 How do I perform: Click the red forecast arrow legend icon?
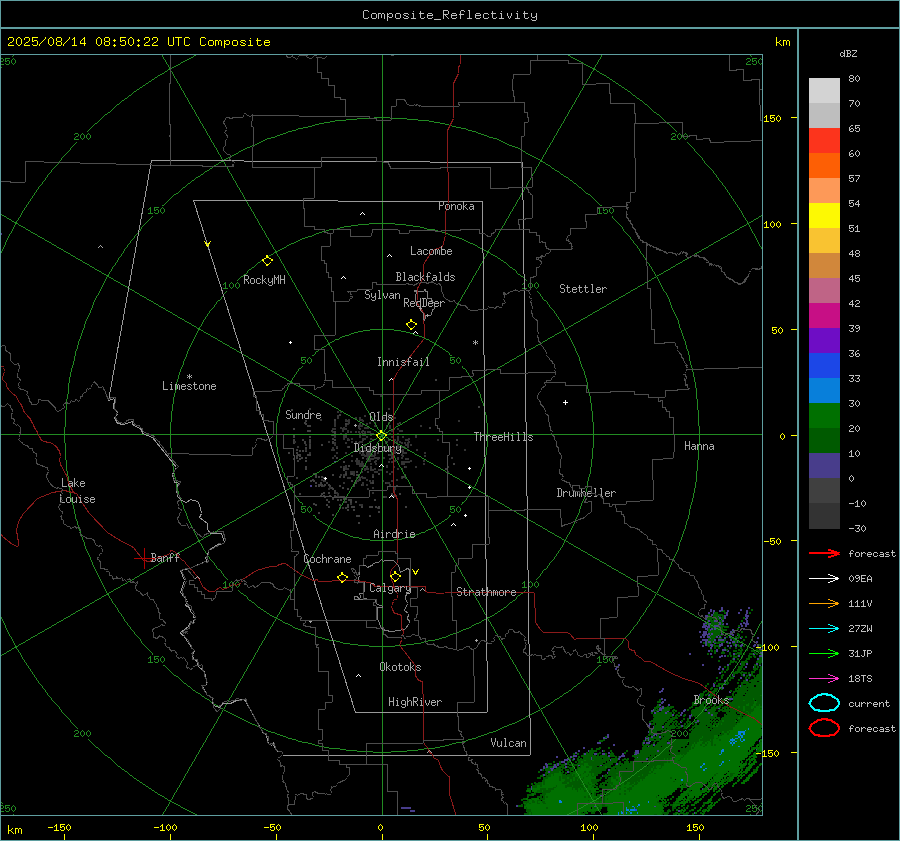pyautogui.click(x=824, y=553)
